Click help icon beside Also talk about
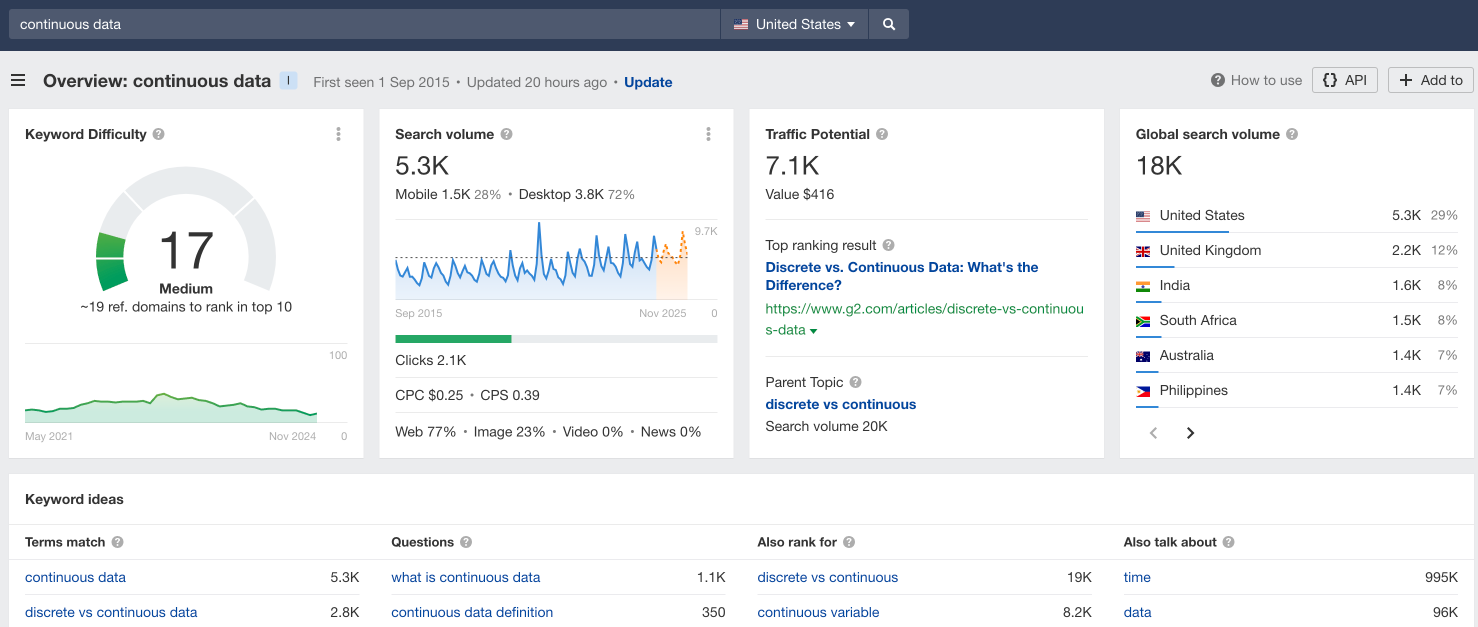1478x627 pixels. tap(1228, 542)
